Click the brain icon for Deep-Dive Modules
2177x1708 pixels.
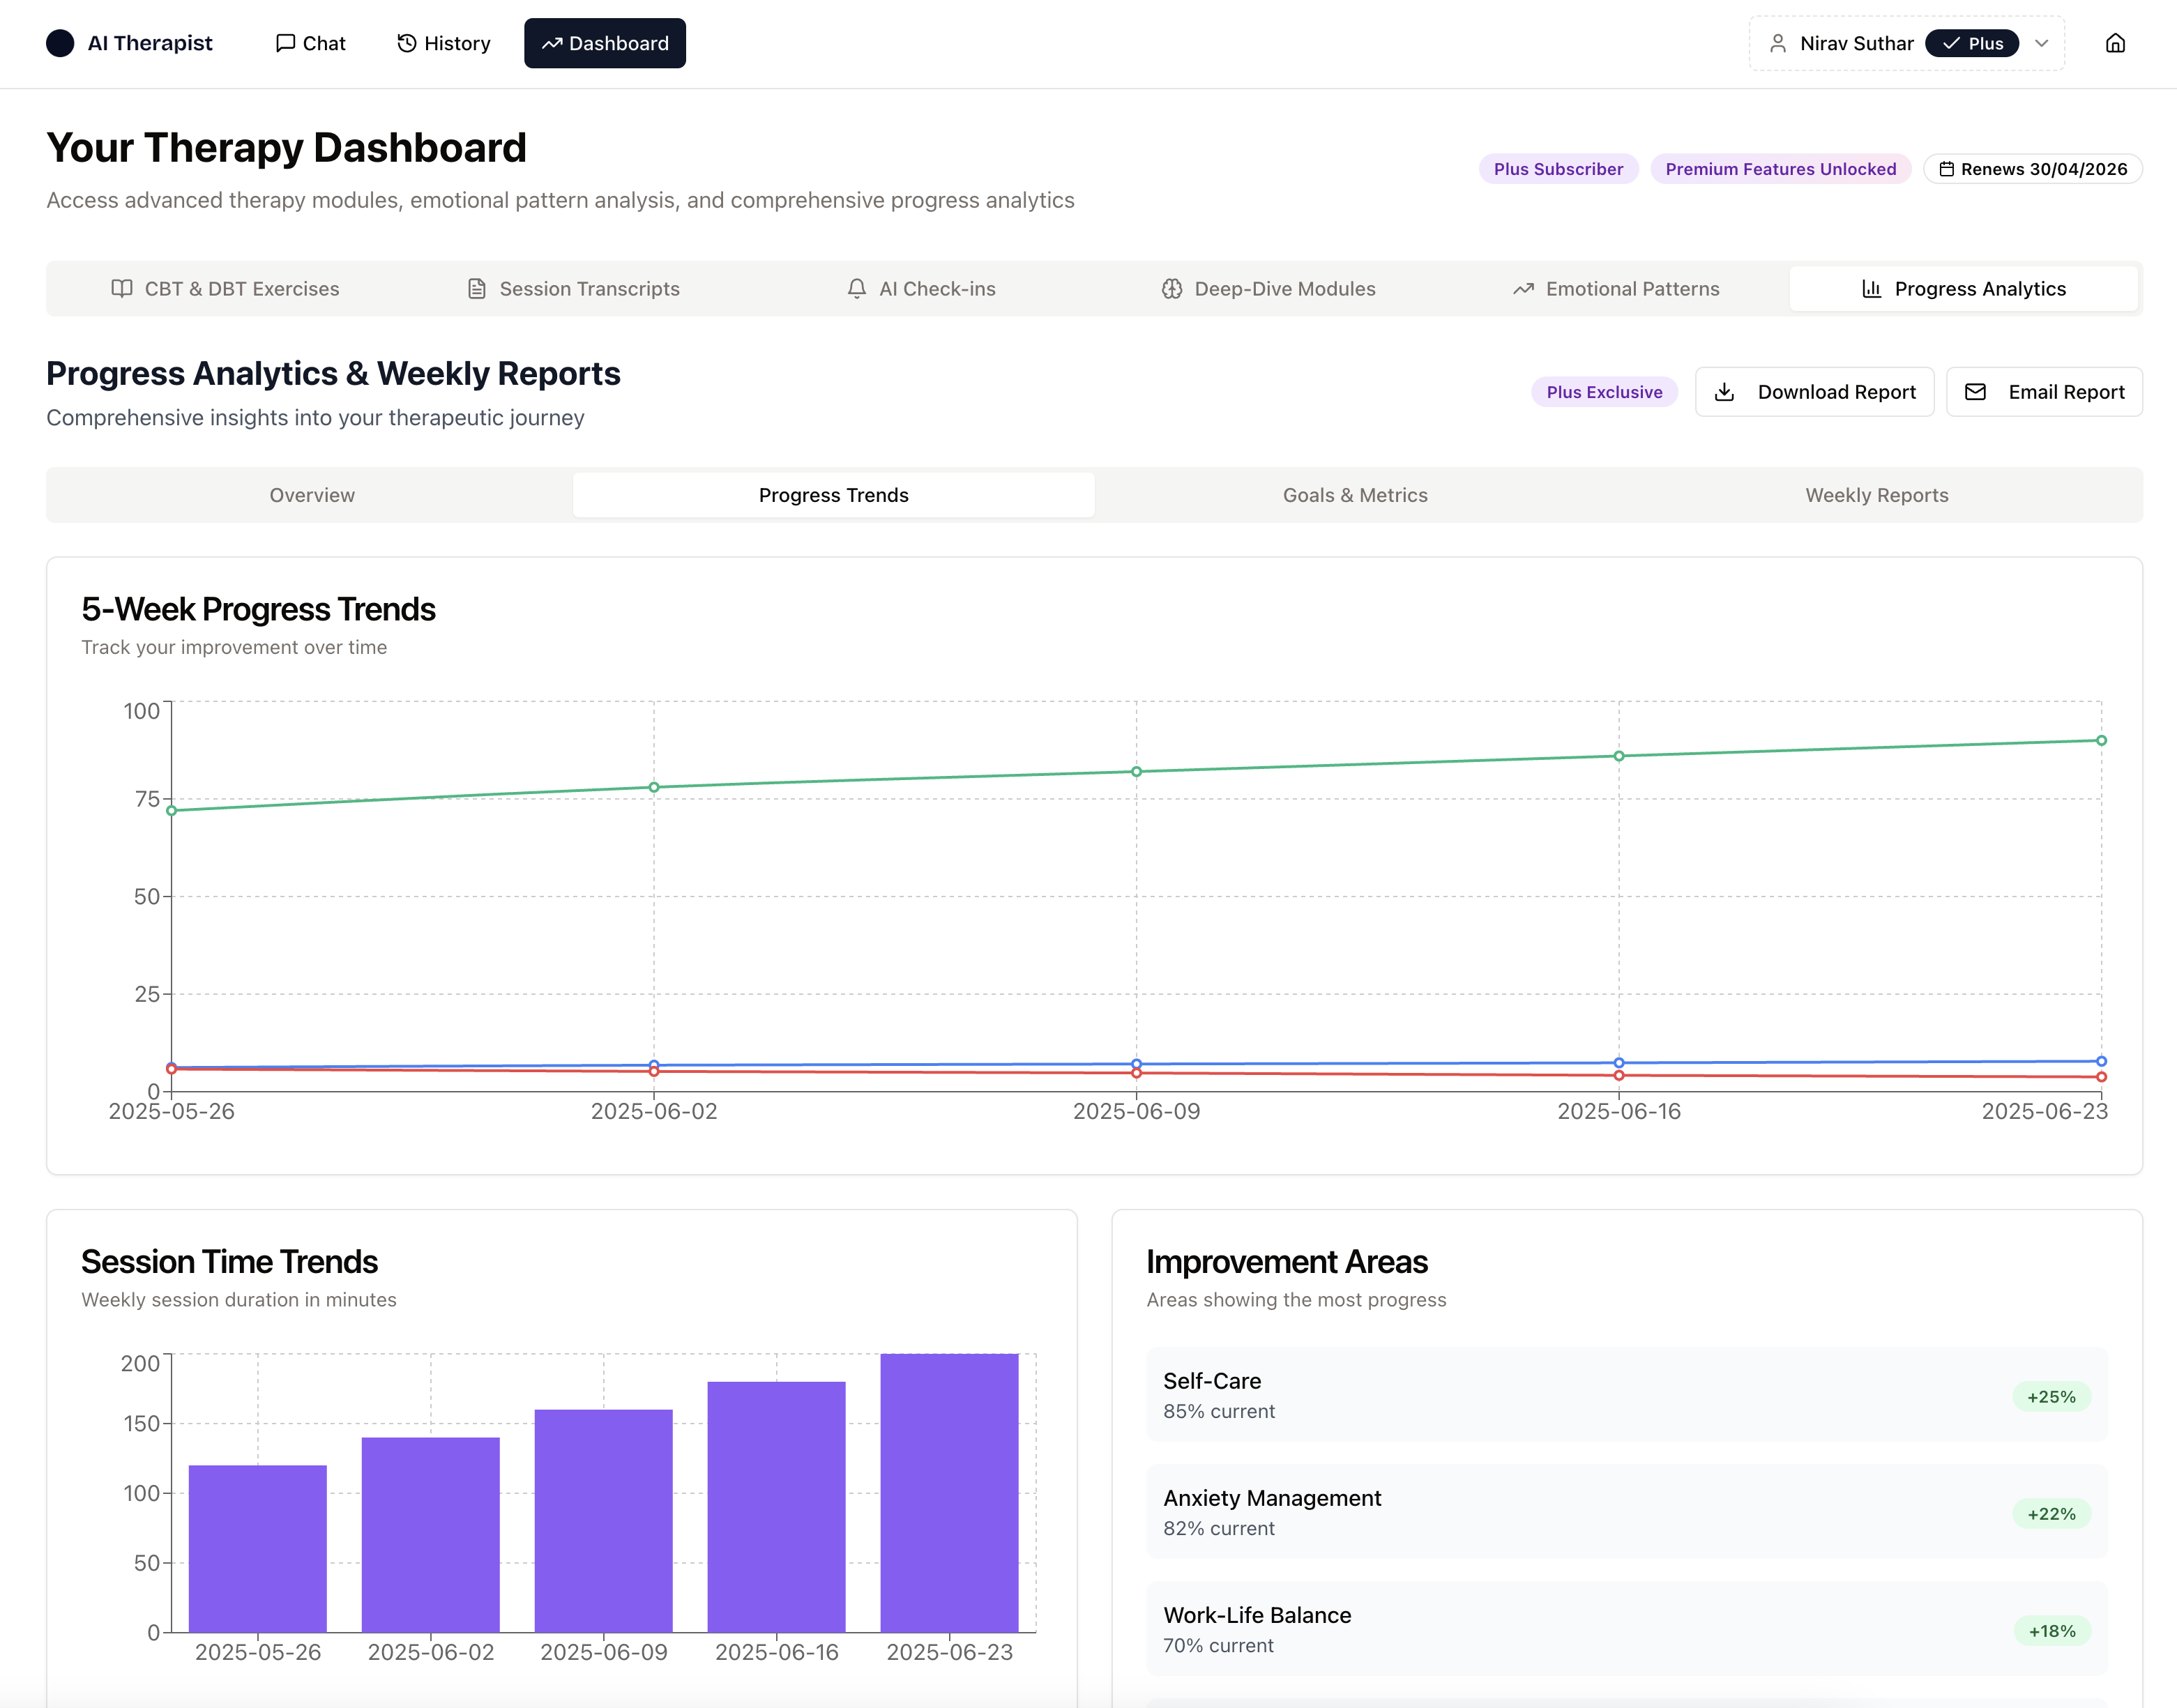(x=1171, y=289)
